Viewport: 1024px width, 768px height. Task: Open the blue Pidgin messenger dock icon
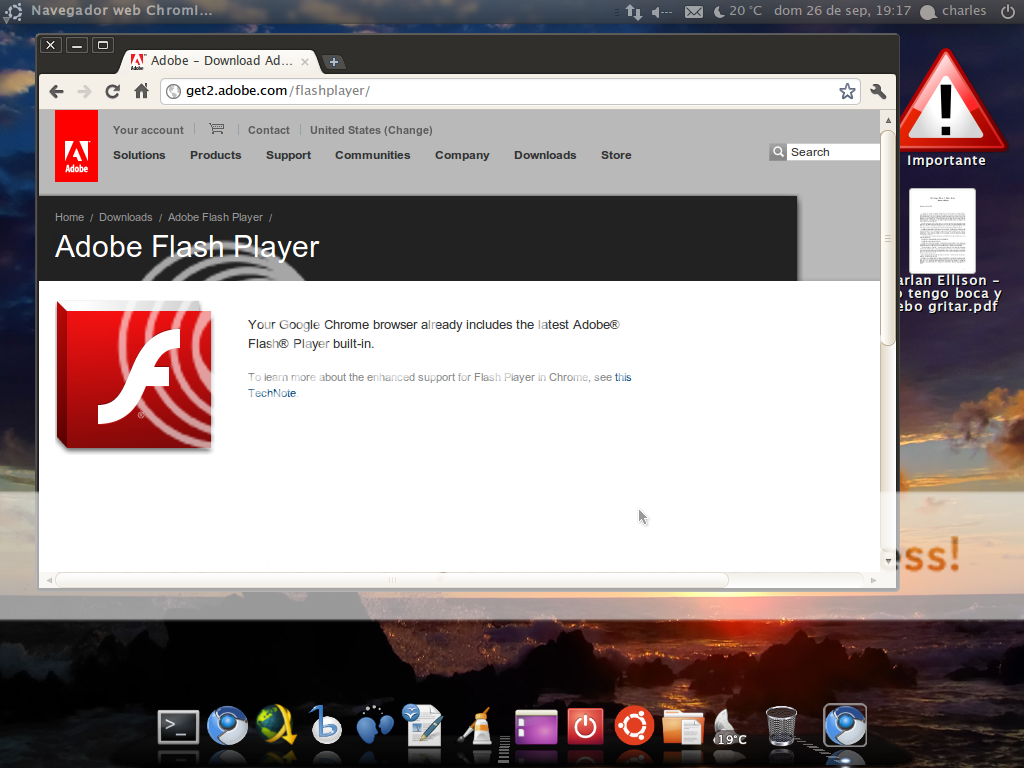point(375,725)
